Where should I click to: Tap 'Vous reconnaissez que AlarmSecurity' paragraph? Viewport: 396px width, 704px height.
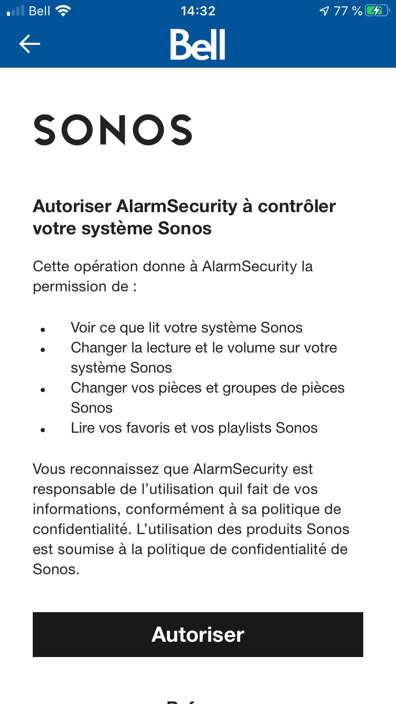[191, 519]
